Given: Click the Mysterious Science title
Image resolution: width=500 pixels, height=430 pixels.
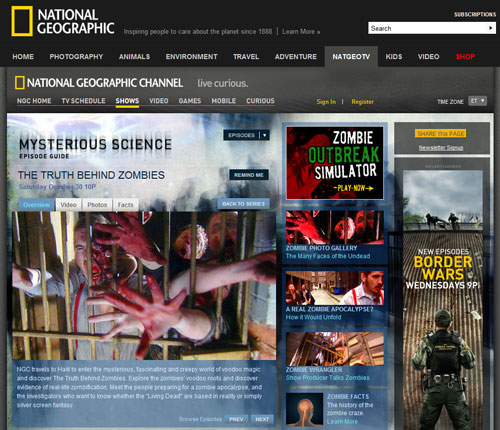Looking at the screenshot, I should (x=95, y=144).
